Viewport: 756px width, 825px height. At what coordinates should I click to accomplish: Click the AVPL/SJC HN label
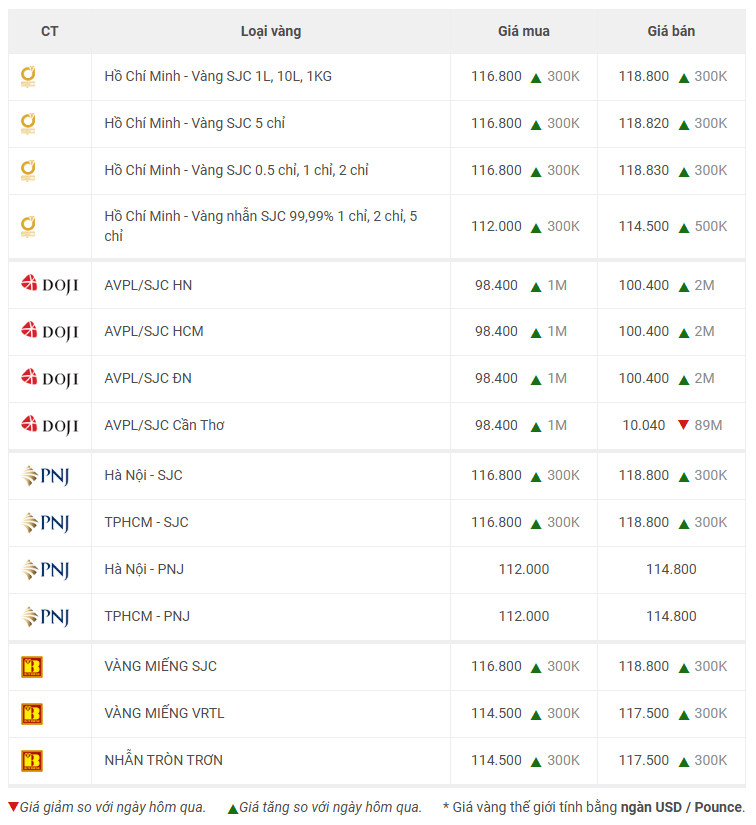tap(148, 285)
